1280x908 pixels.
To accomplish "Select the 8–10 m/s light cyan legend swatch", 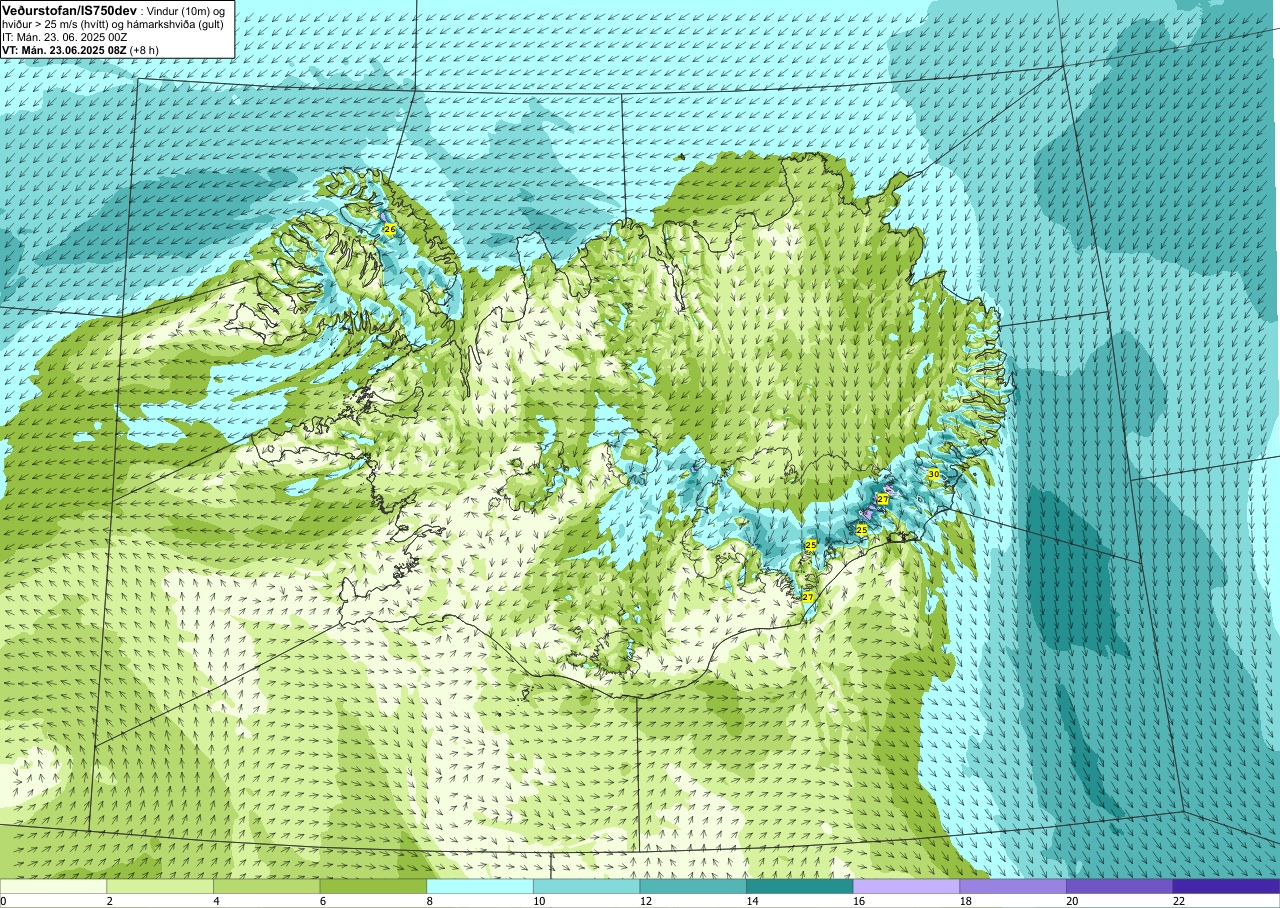I will pyautogui.click(x=480, y=886).
